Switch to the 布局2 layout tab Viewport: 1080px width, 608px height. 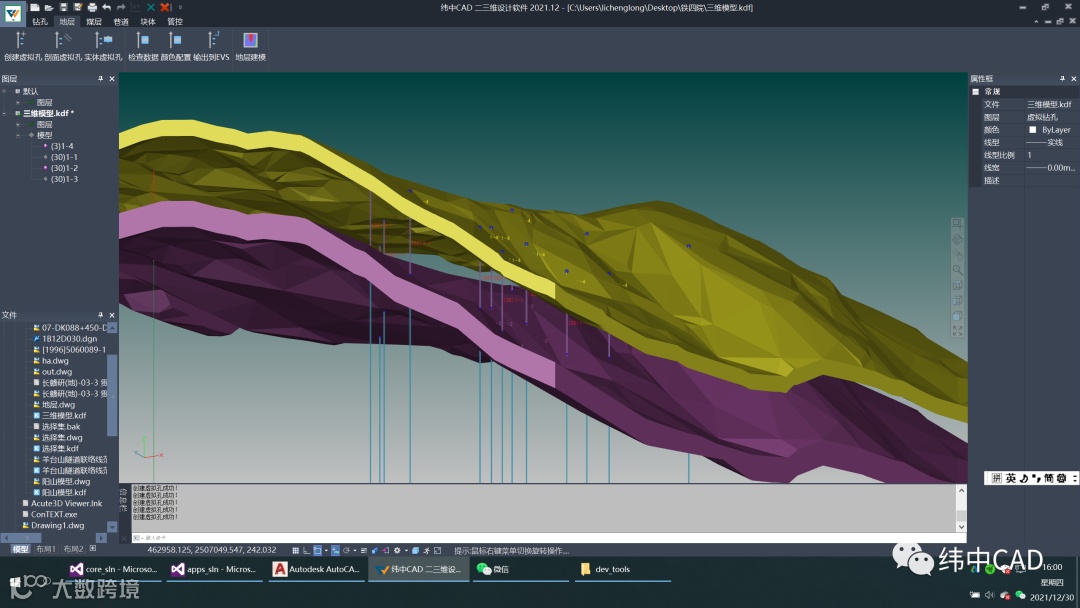pos(73,549)
